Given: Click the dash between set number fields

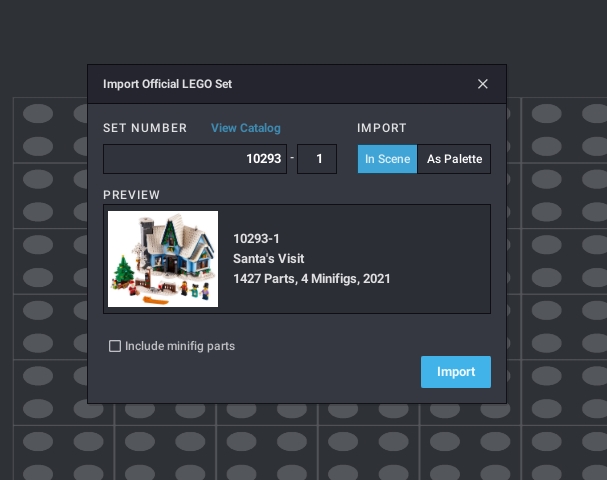Looking at the screenshot, I should point(292,159).
